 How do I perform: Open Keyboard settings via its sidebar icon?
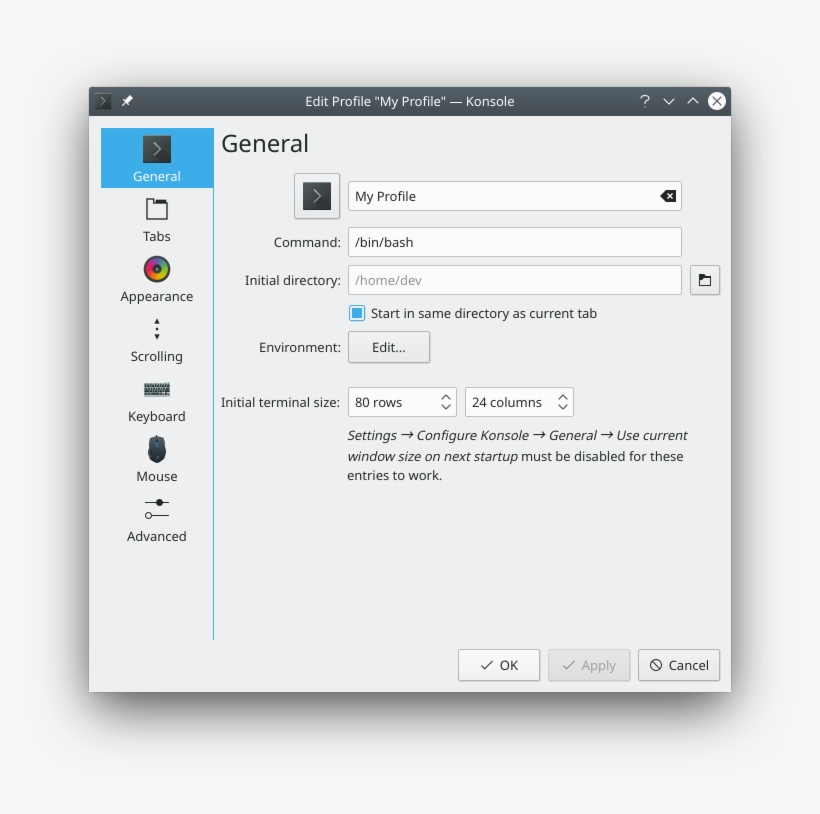[157, 389]
